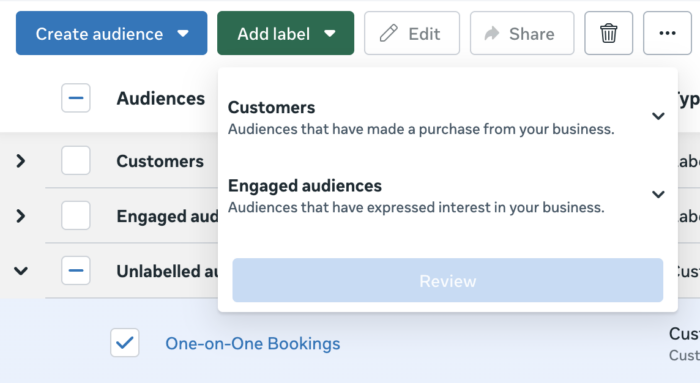Expand Customers label option in dropdown panel

click(658, 117)
